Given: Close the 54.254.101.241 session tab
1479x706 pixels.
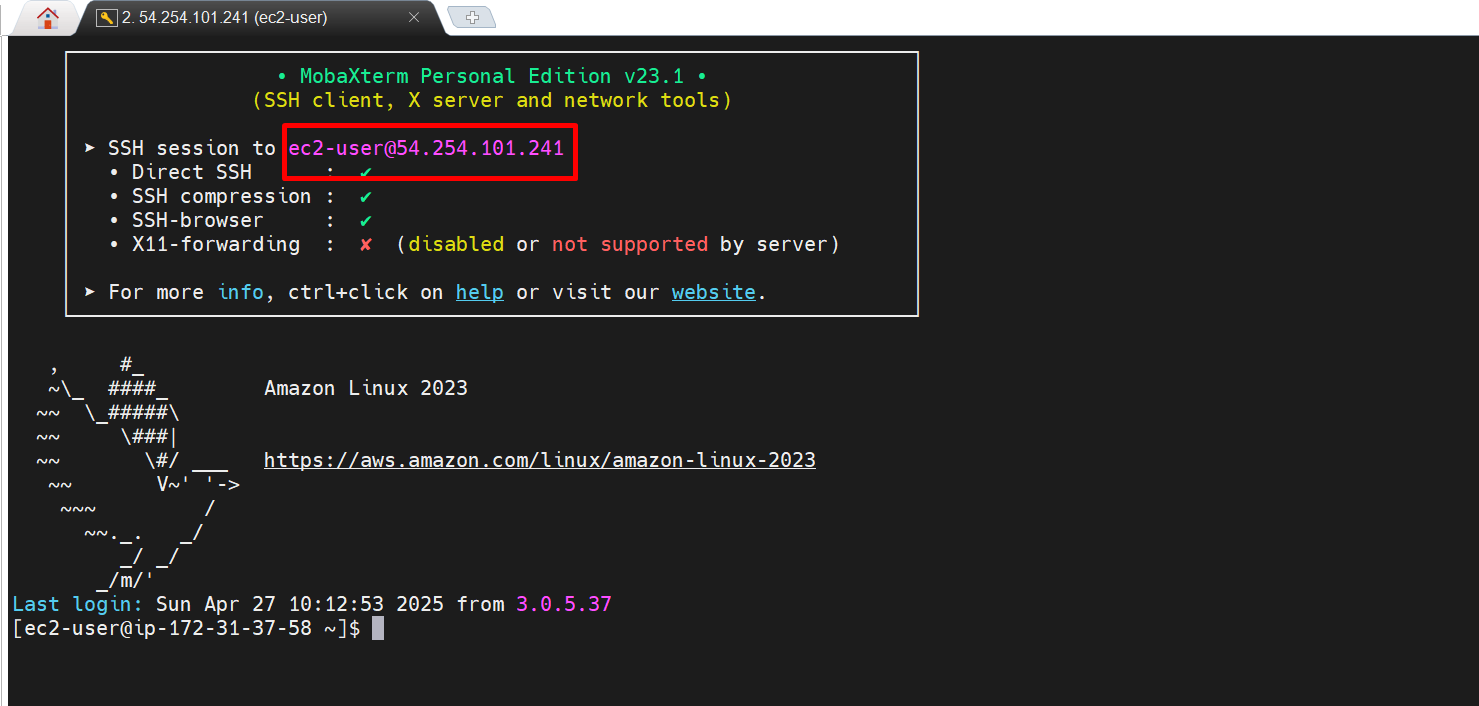Looking at the screenshot, I should pyautogui.click(x=414, y=18).
